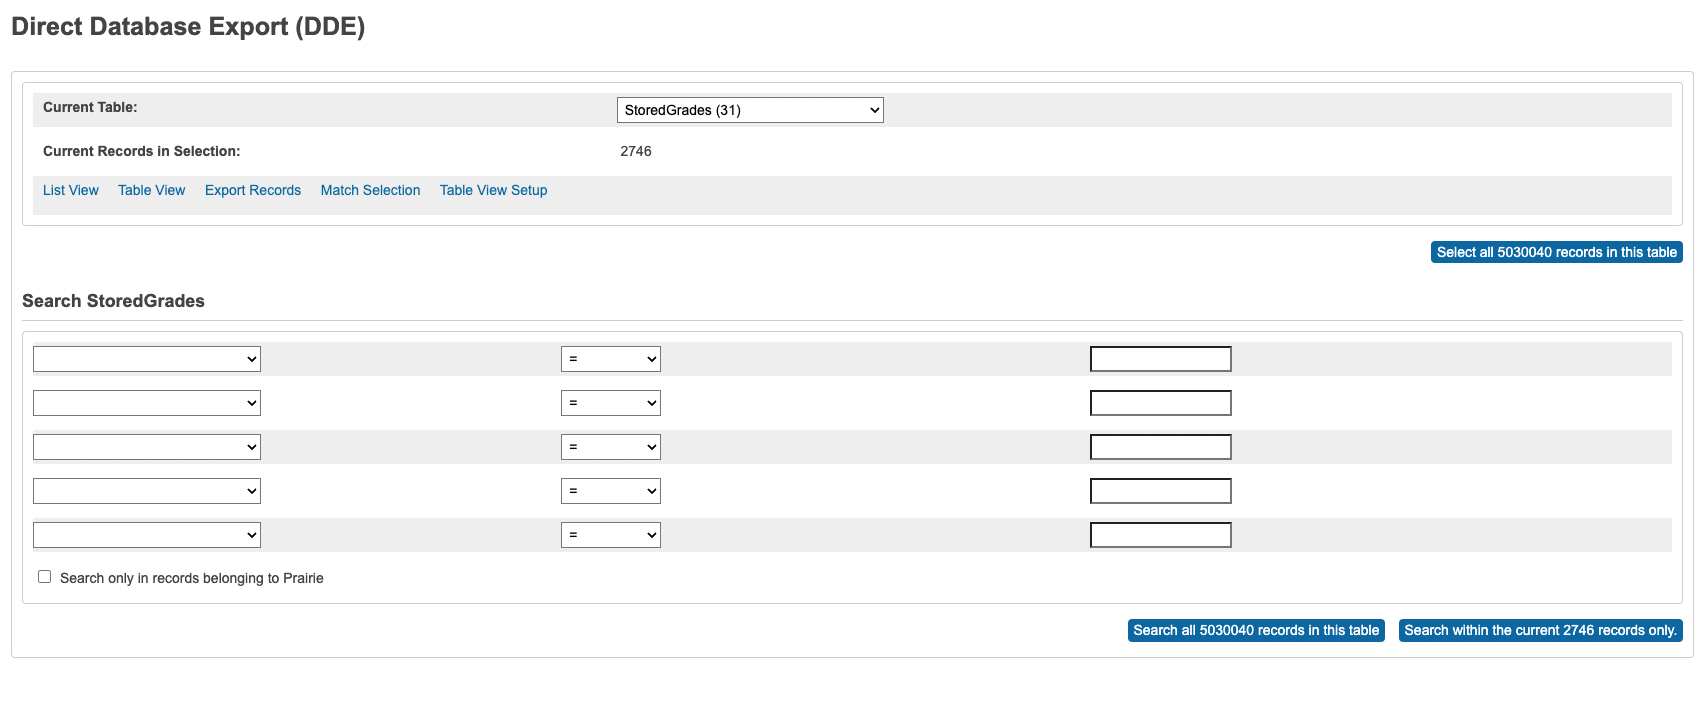Screen dimensions: 1705x717
Task: Open the field dropdown in the second search row
Action: tap(147, 403)
